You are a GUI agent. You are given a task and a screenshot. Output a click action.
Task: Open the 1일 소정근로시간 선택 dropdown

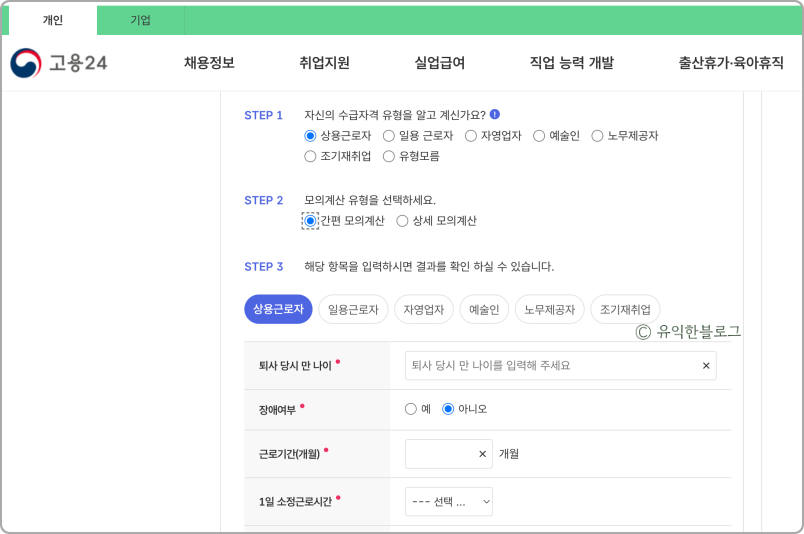(449, 502)
